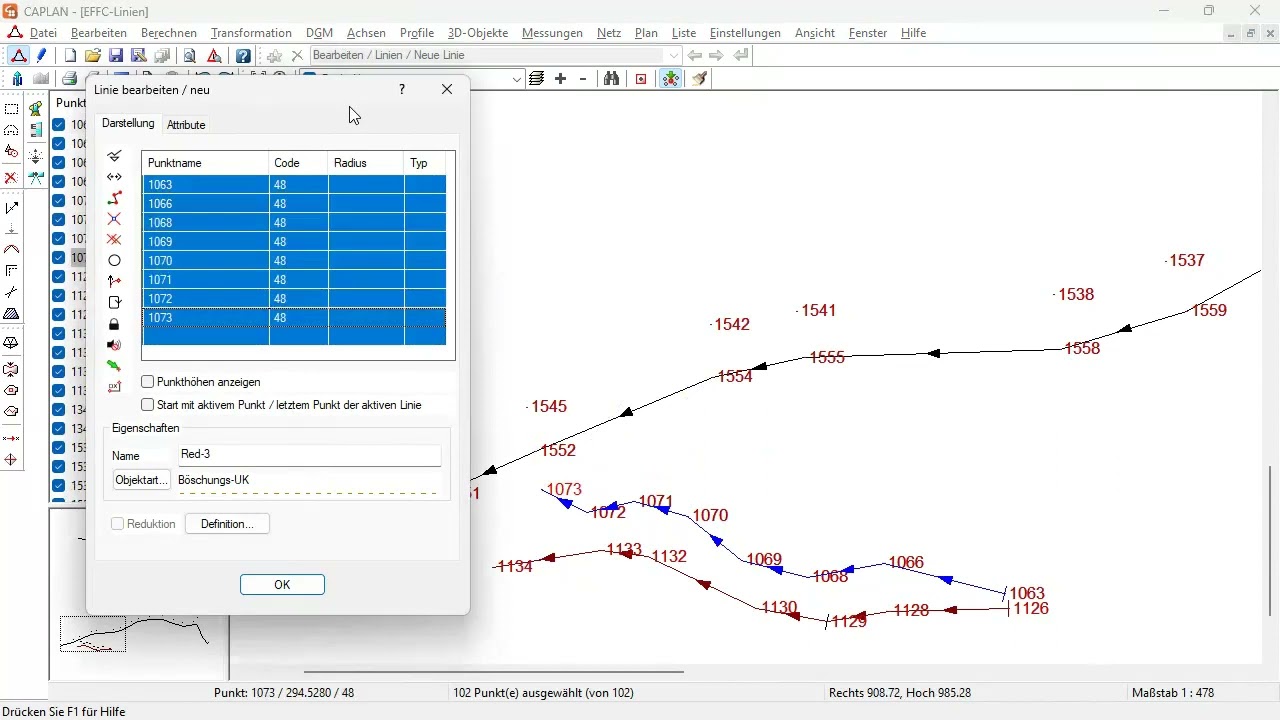Select rectangle selection tool in left toolbar
Image resolution: width=1280 pixels, height=720 pixels.
click(11, 109)
